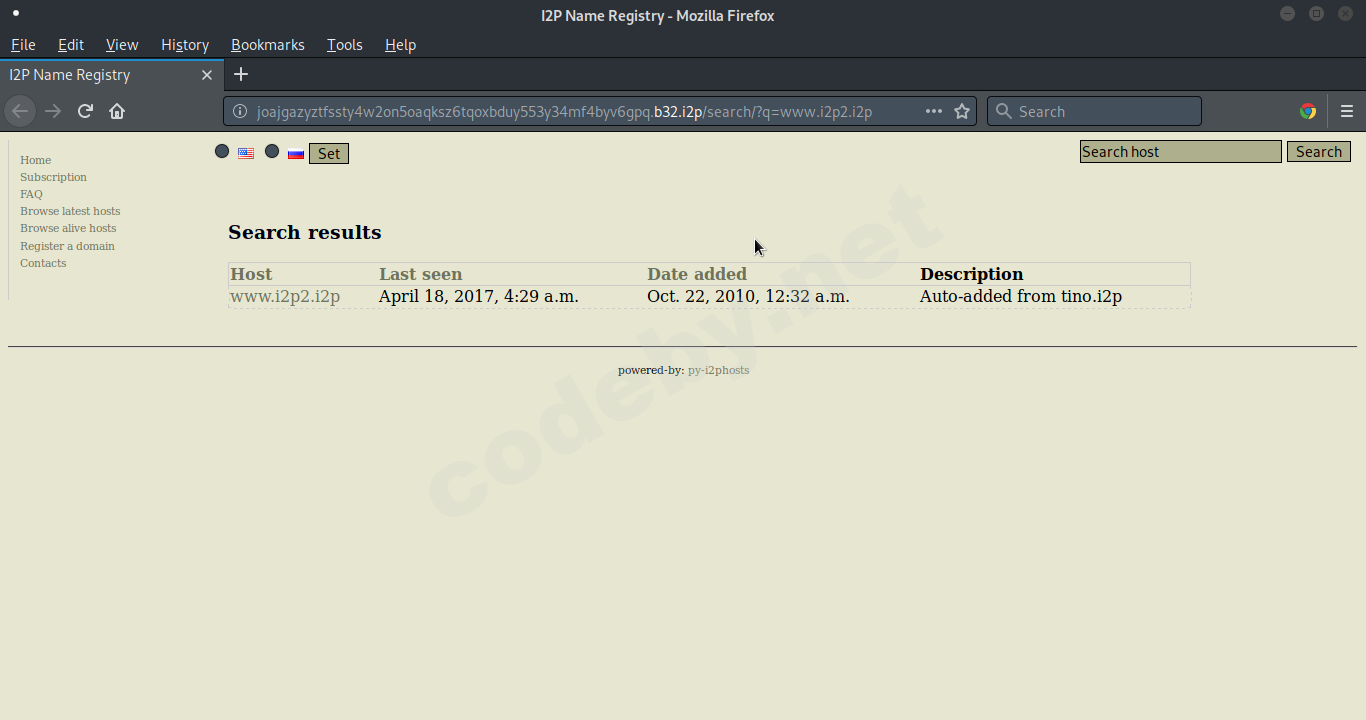This screenshot has height=720, width=1366.
Task: Switch to the I2P Name Registry tab
Action: (x=111, y=75)
